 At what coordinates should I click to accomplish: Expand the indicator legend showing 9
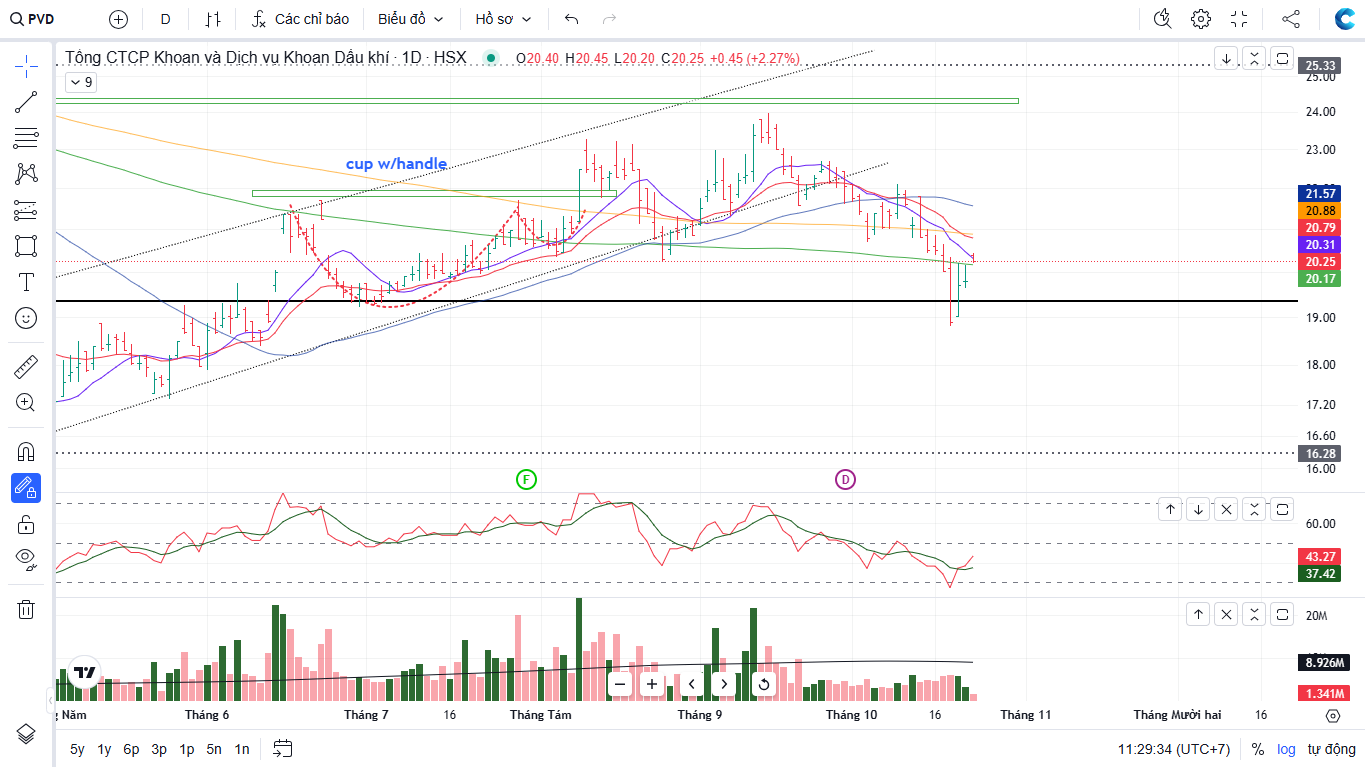(x=81, y=82)
